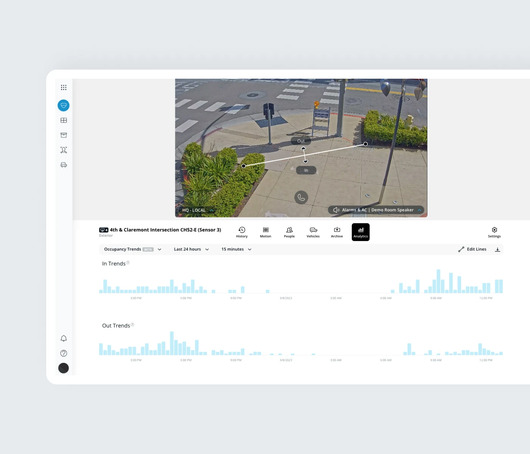This screenshot has height=454, width=530.
Task: Click the phone call button on video
Action: [x=301, y=197]
